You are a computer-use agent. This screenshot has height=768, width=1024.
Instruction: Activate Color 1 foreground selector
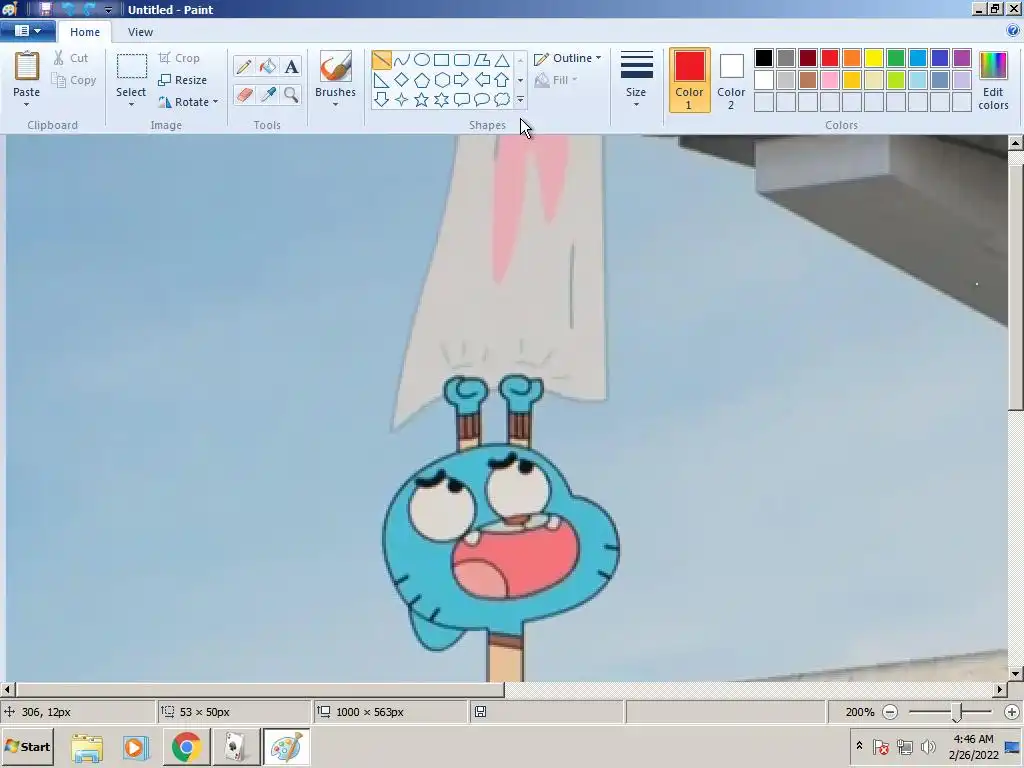(x=690, y=80)
